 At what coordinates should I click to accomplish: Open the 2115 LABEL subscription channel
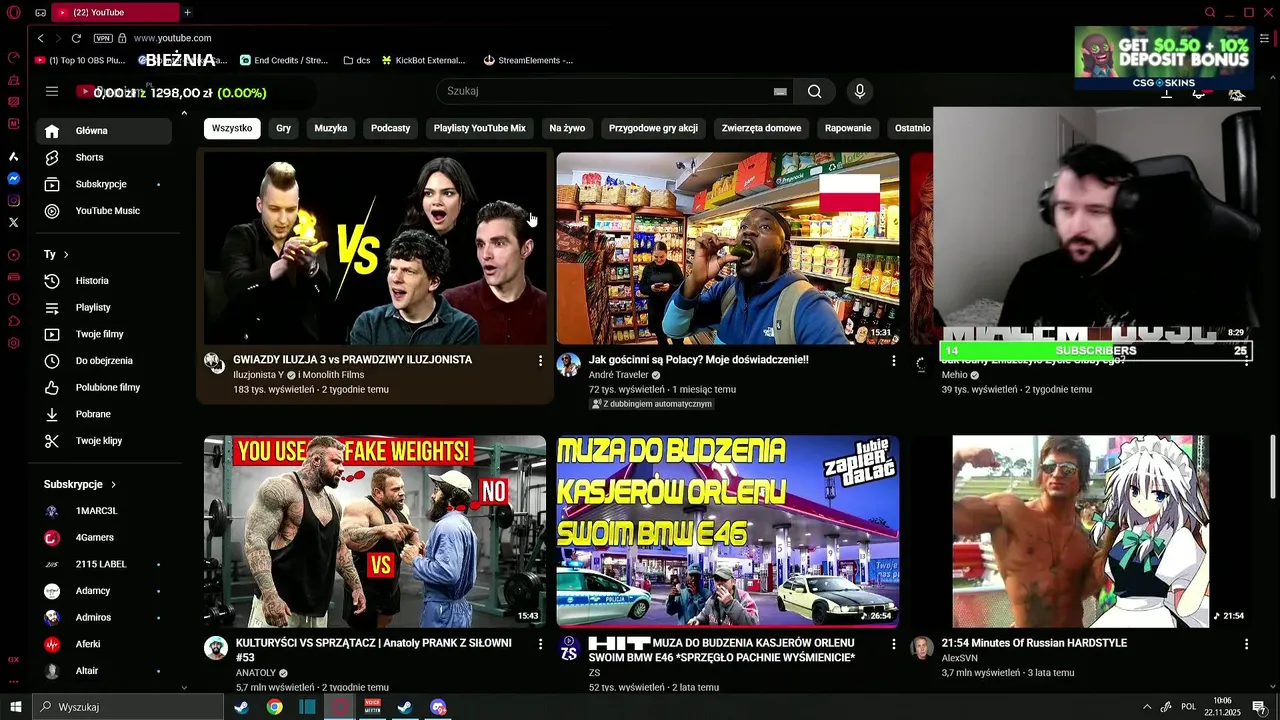104,564
